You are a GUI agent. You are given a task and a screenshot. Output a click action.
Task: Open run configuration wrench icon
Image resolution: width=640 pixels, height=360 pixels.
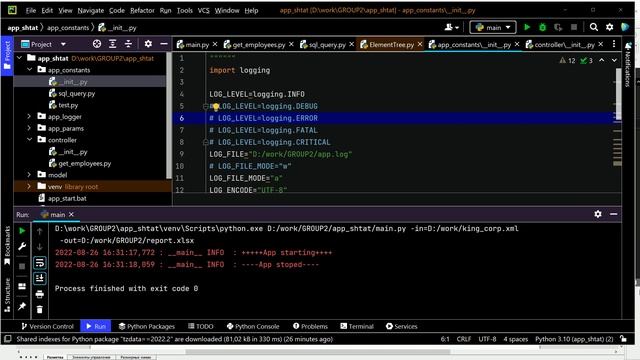pyautogui.click(x=22, y=247)
